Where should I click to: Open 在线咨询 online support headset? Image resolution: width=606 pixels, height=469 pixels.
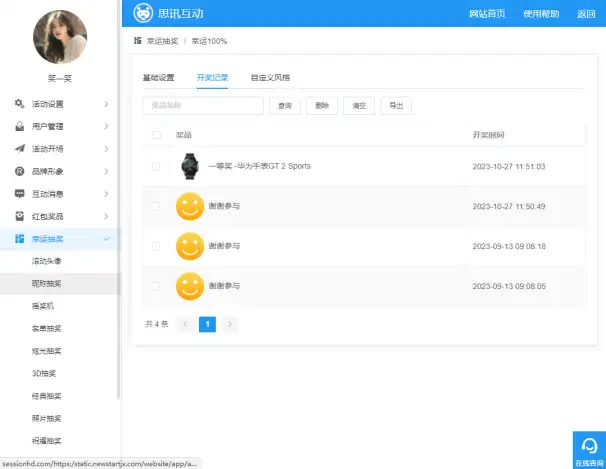(x=589, y=450)
